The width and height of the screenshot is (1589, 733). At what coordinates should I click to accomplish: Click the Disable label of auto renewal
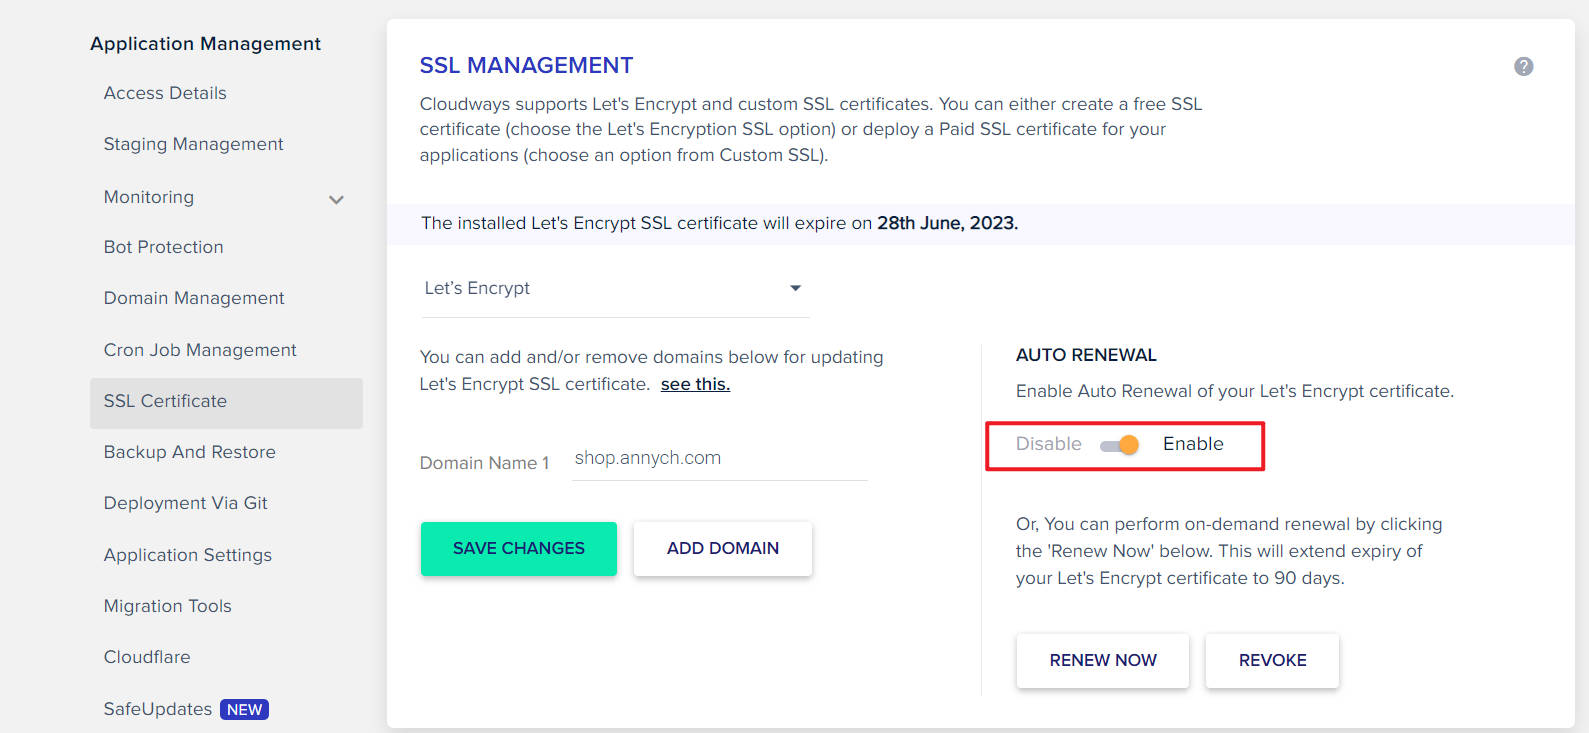point(1049,444)
